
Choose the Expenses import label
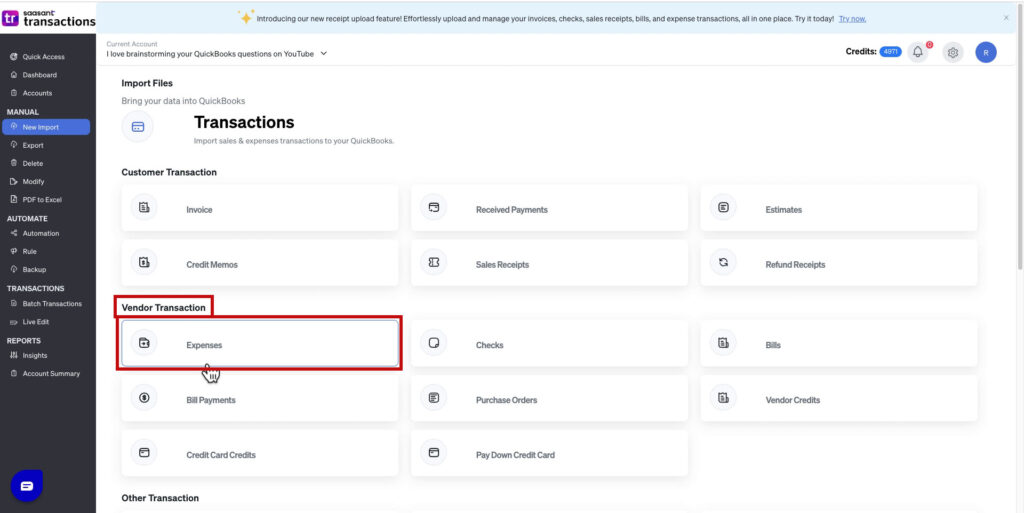click(204, 345)
